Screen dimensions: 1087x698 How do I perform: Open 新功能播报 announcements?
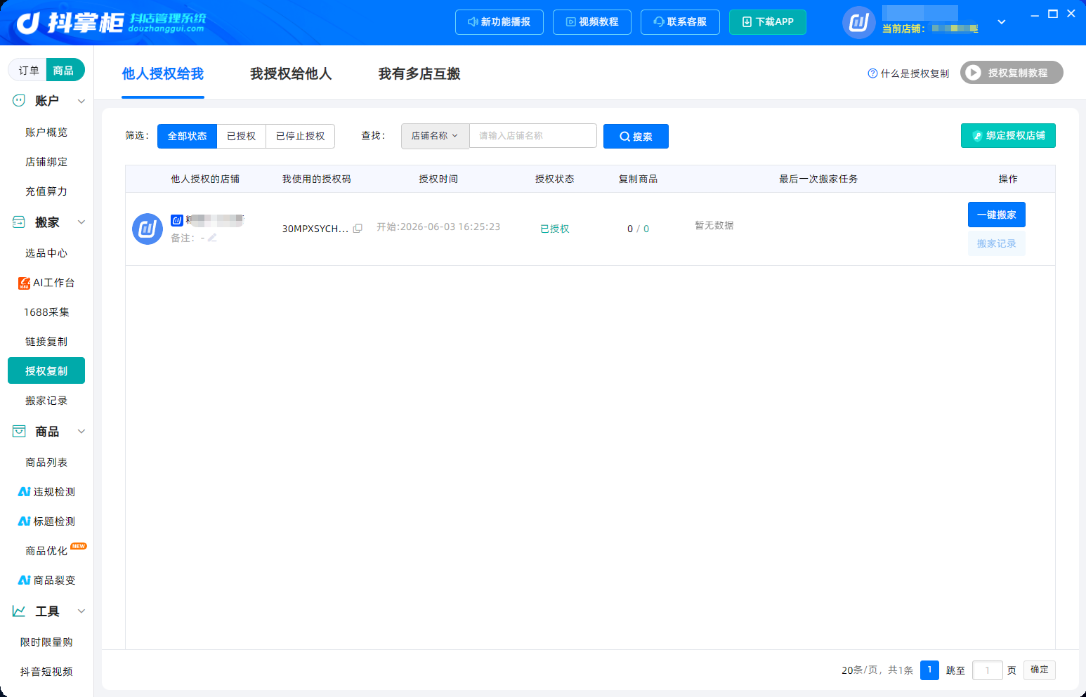(x=499, y=22)
